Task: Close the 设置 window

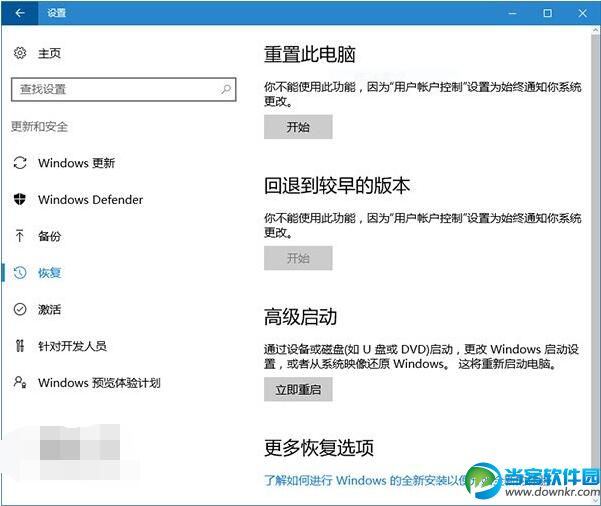Action: [582, 13]
